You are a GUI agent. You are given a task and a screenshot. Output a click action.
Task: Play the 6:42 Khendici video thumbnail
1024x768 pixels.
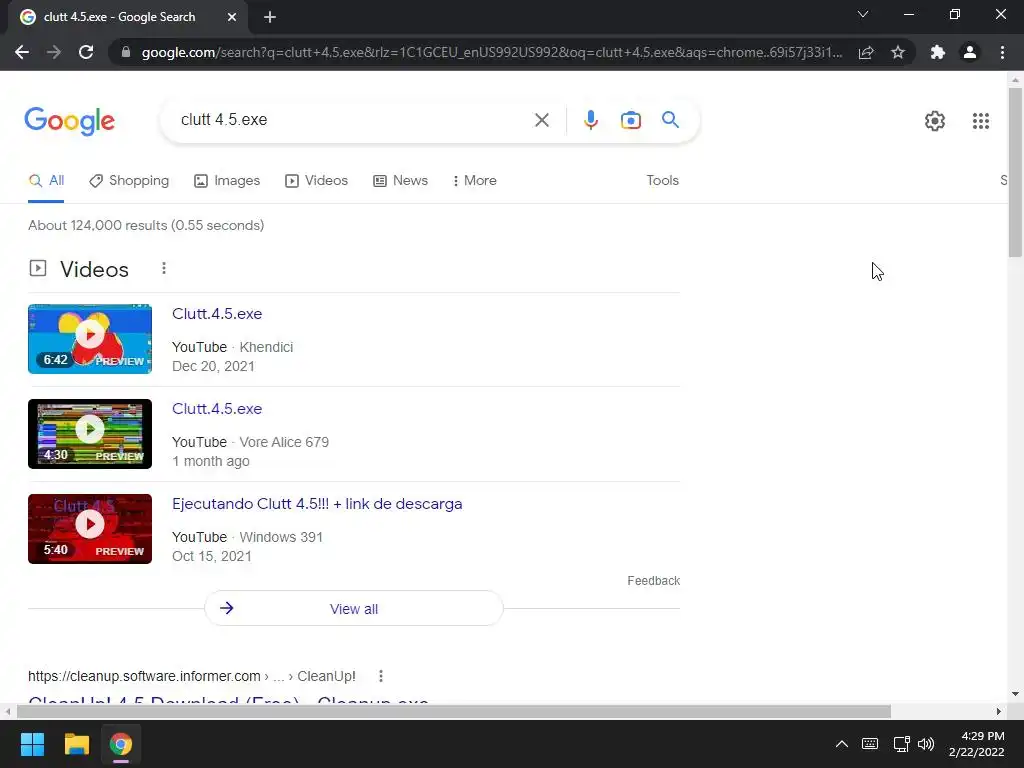click(x=90, y=339)
